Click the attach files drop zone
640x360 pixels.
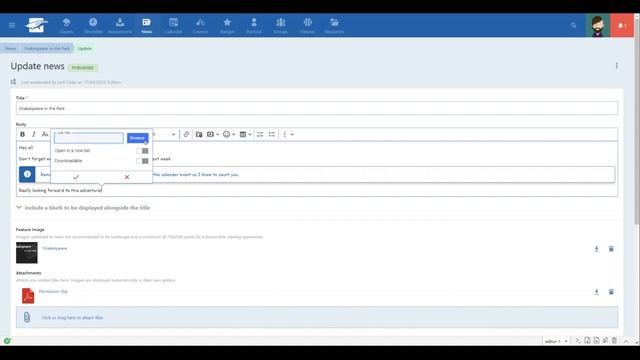click(317, 317)
